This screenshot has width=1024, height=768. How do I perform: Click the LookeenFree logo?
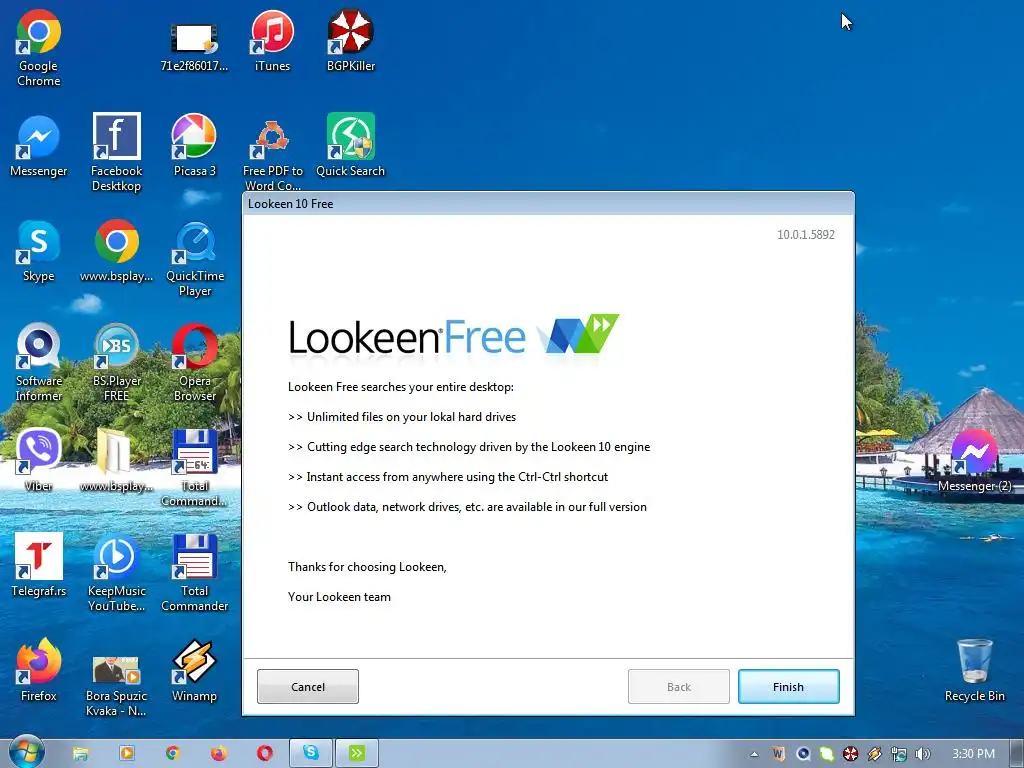coord(453,336)
